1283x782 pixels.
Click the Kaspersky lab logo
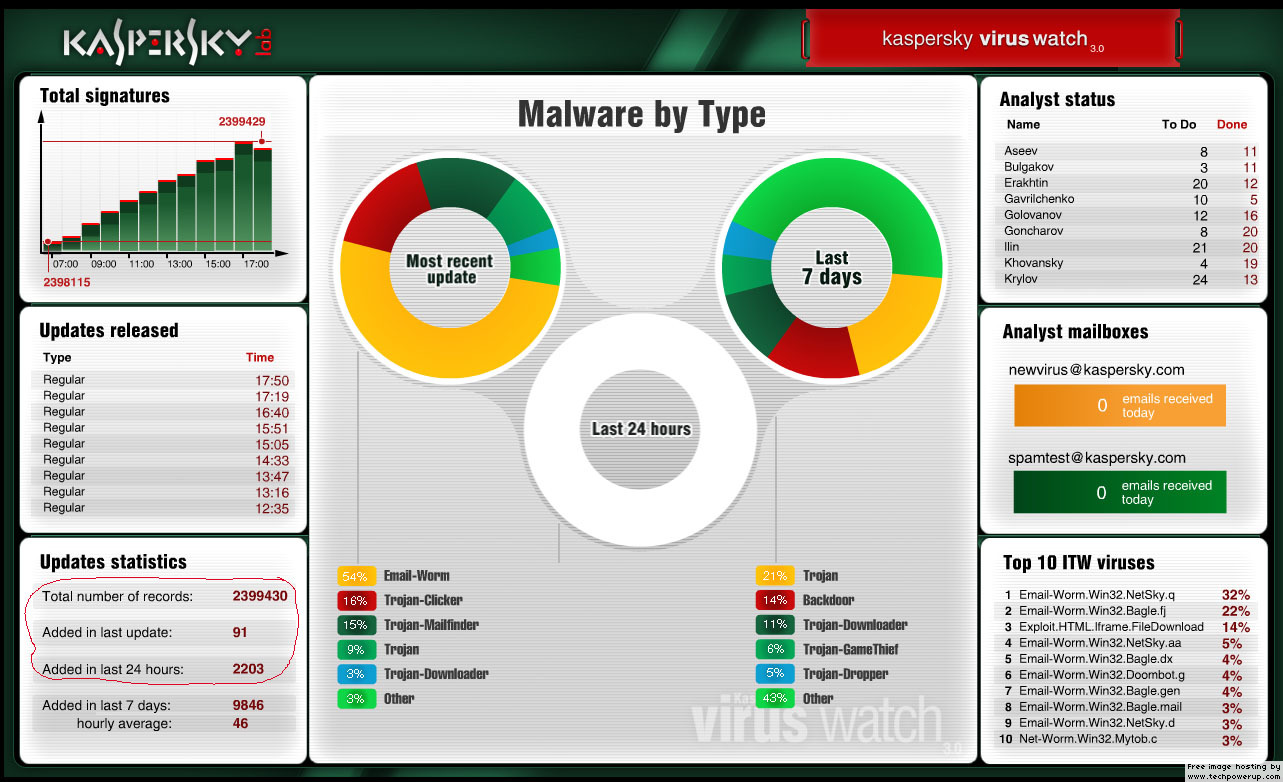(x=168, y=42)
